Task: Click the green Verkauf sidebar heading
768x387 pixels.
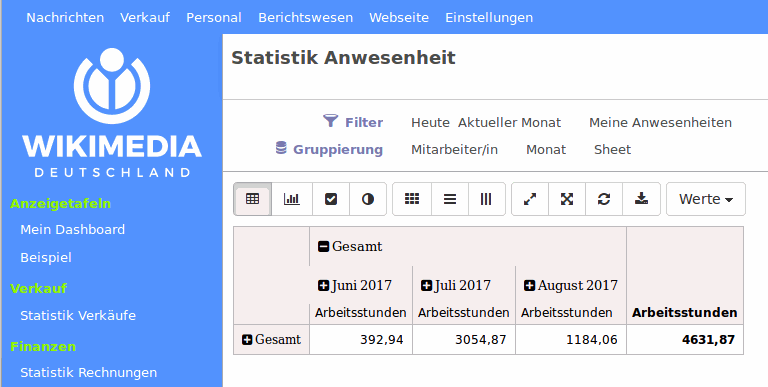Action: coord(39,289)
